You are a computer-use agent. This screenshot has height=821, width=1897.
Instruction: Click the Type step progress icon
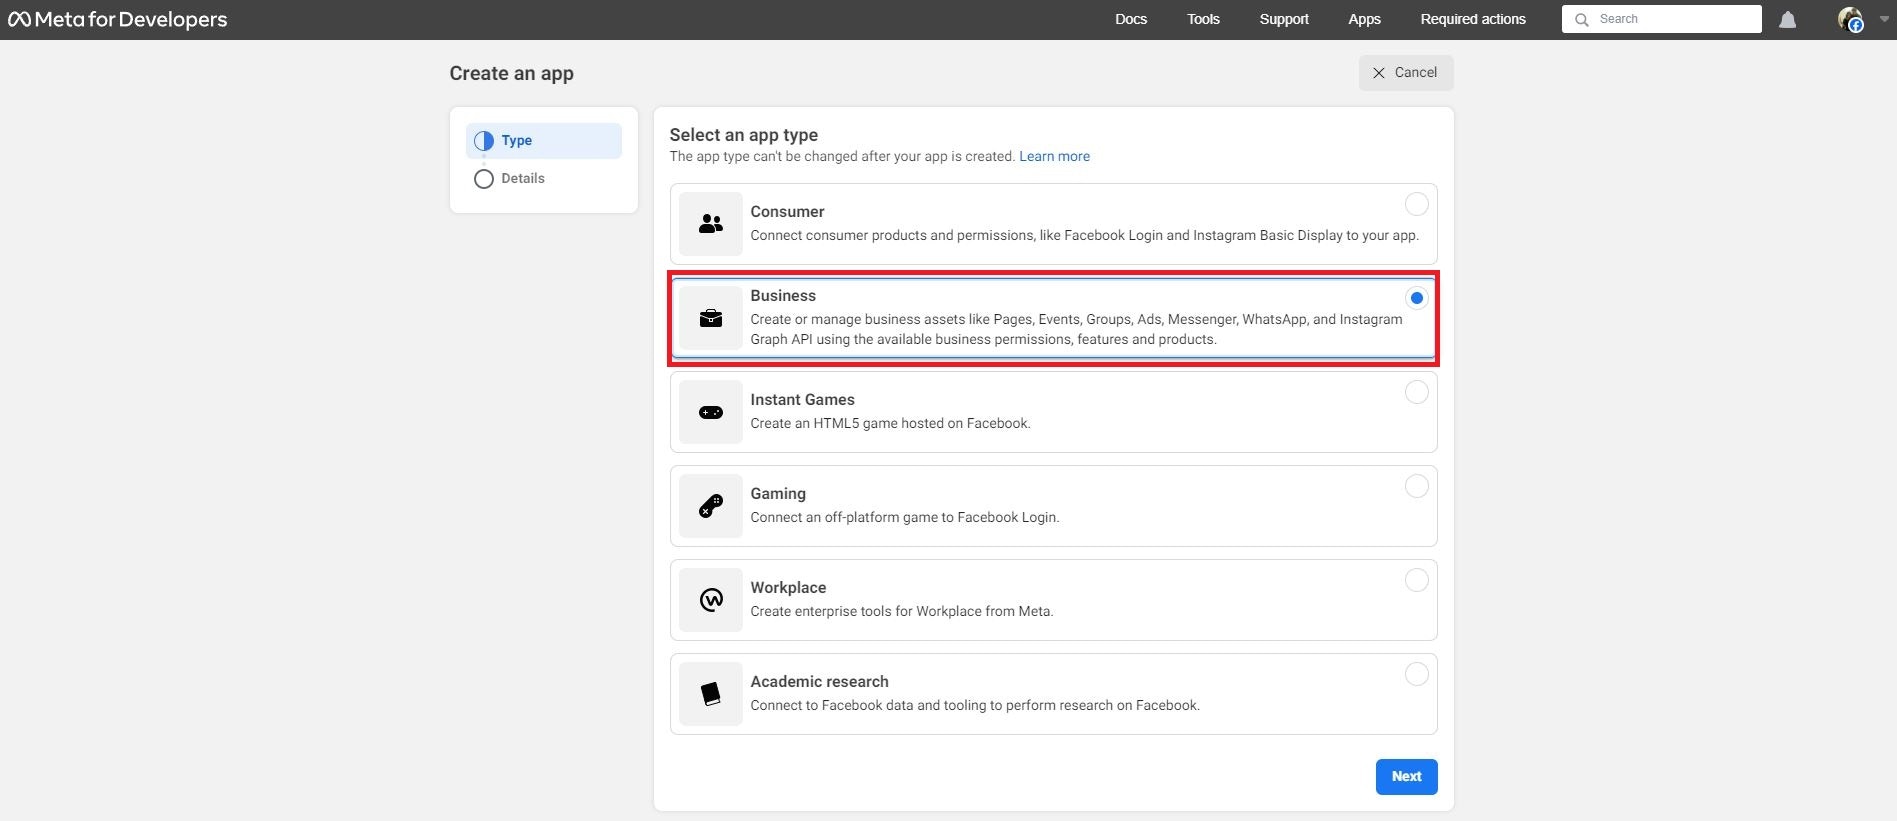point(484,141)
